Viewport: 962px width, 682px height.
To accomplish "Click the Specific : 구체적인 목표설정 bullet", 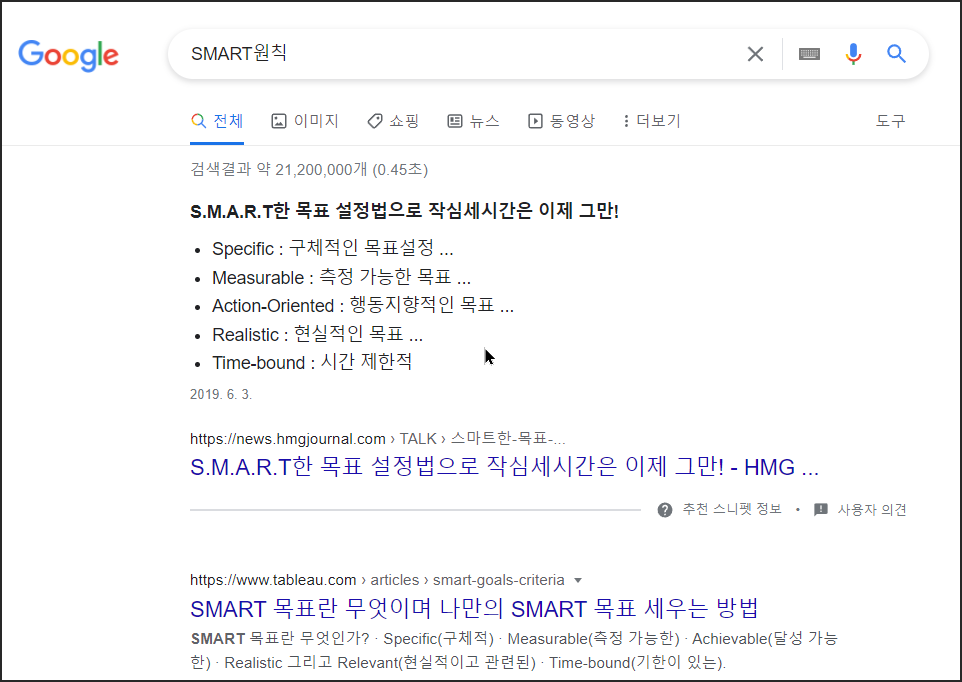I will pyautogui.click(x=333, y=248).
